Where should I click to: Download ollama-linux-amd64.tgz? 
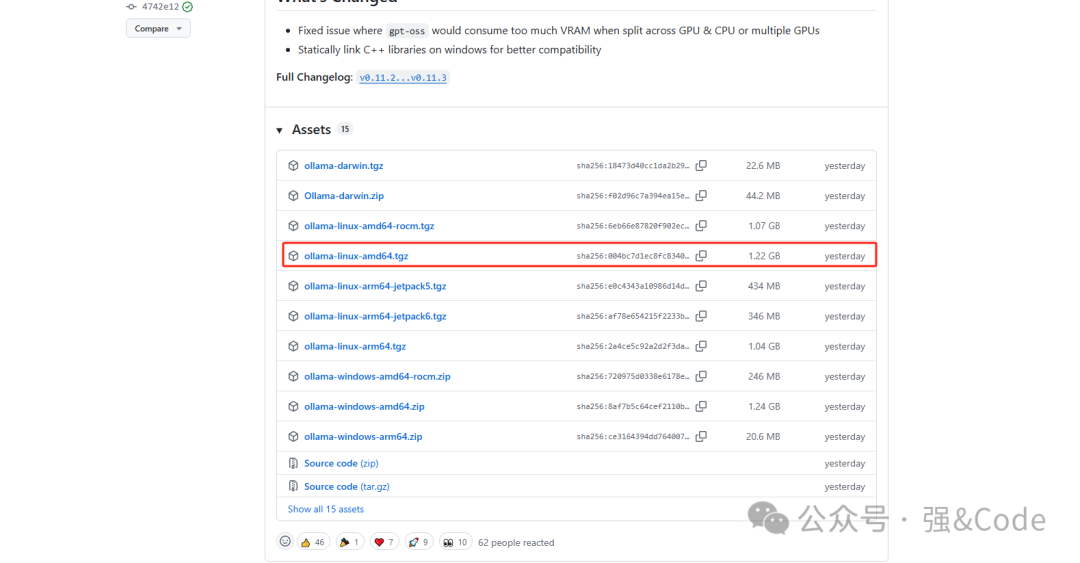(x=356, y=256)
